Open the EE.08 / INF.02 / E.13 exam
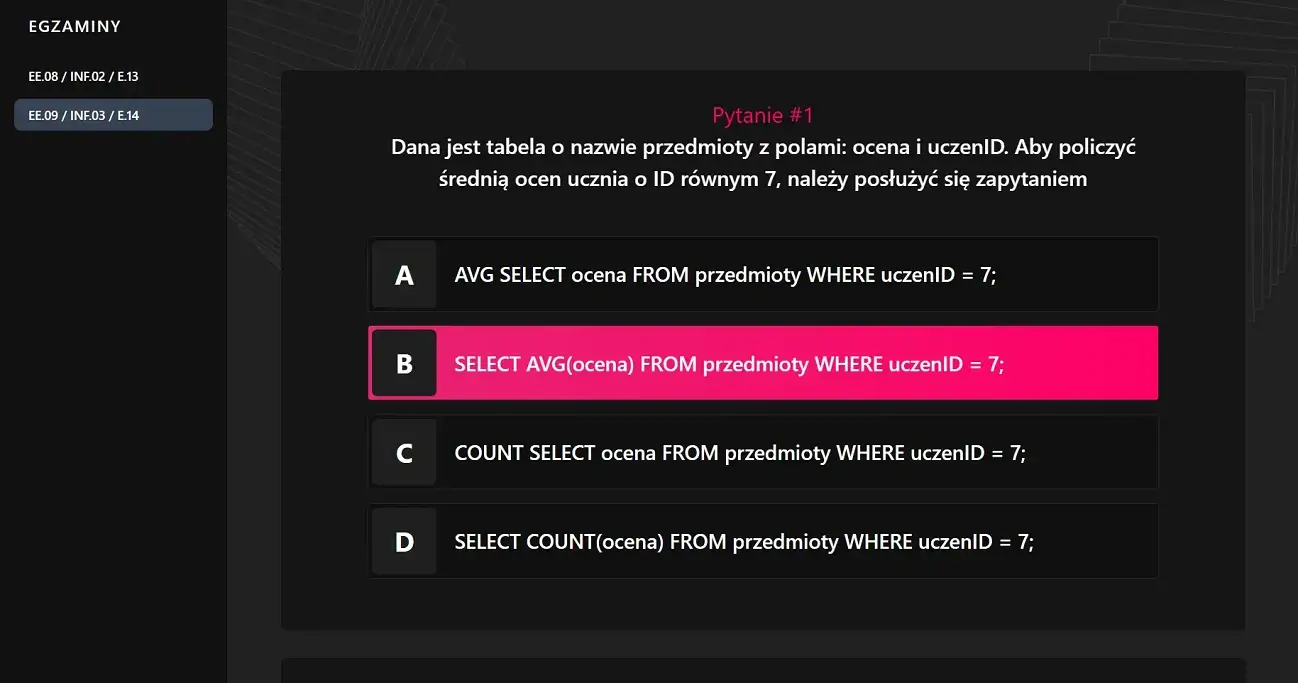This screenshot has width=1298, height=683. [x=83, y=76]
